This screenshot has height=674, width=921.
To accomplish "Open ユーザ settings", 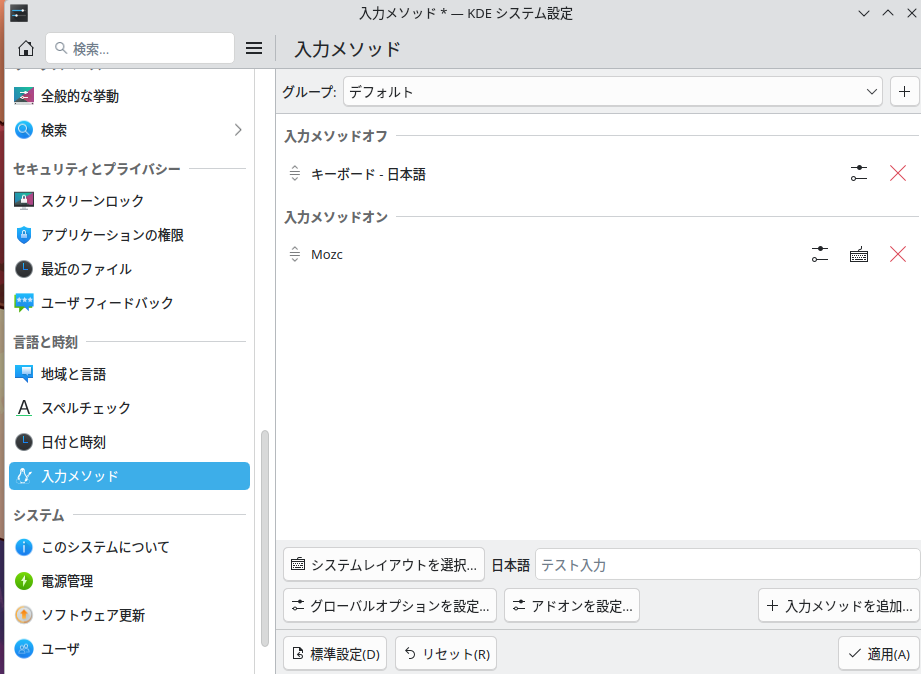I will [129, 649].
